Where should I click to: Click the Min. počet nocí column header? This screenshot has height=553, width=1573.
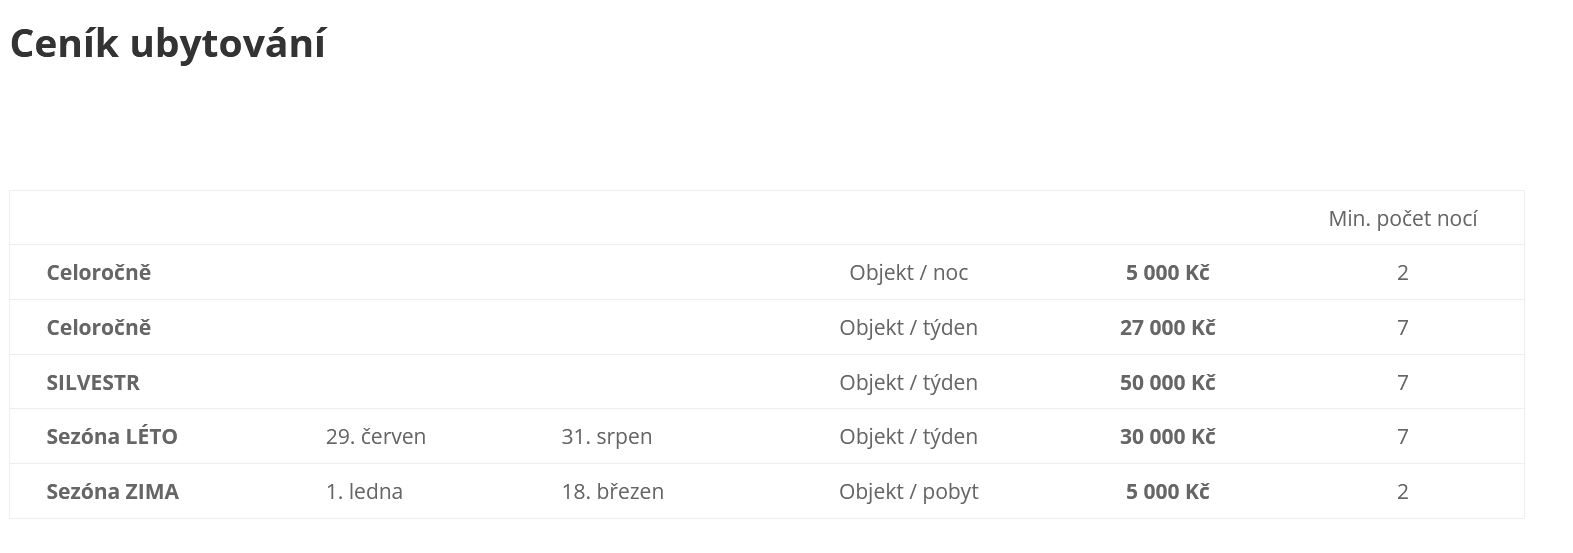1403,218
